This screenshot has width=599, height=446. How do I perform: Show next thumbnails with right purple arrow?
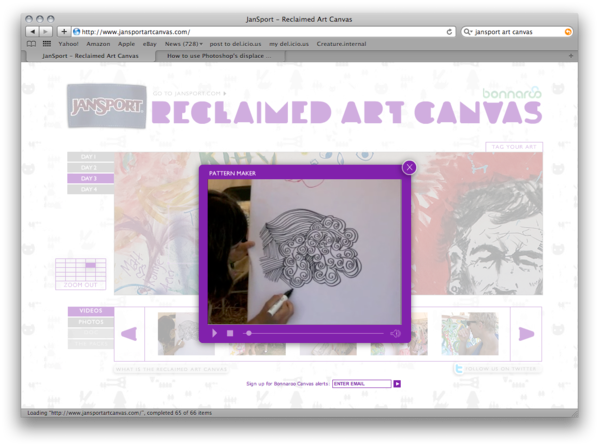pyautogui.click(x=526, y=334)
